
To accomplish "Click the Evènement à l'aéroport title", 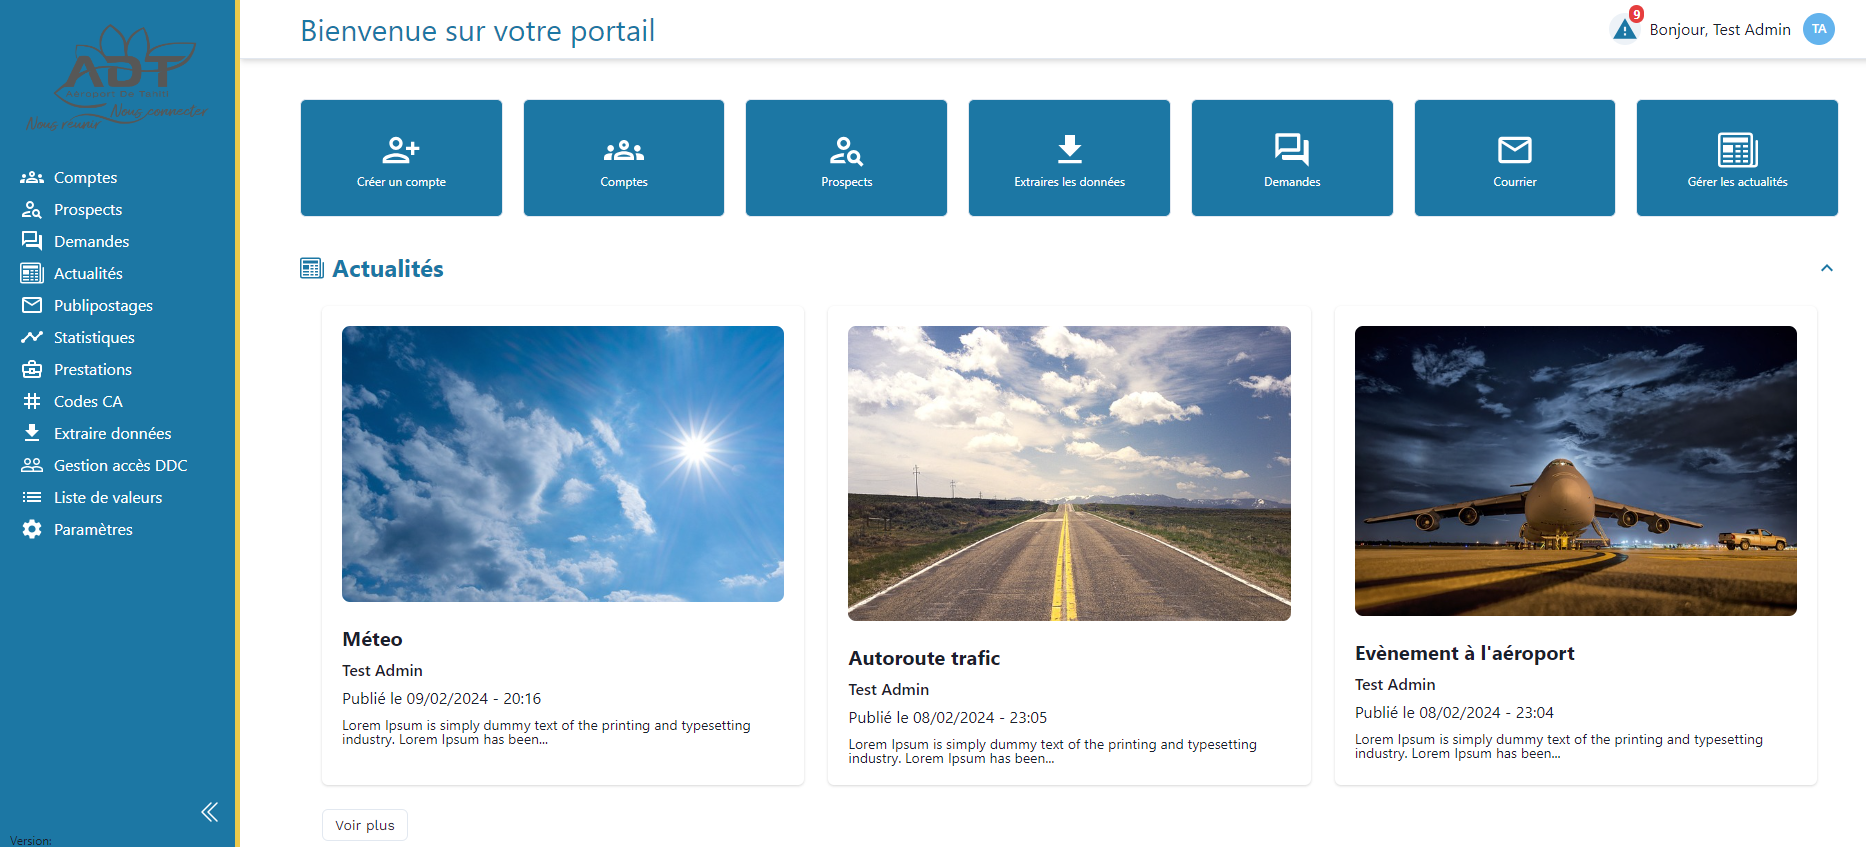I will (1464, 653).
